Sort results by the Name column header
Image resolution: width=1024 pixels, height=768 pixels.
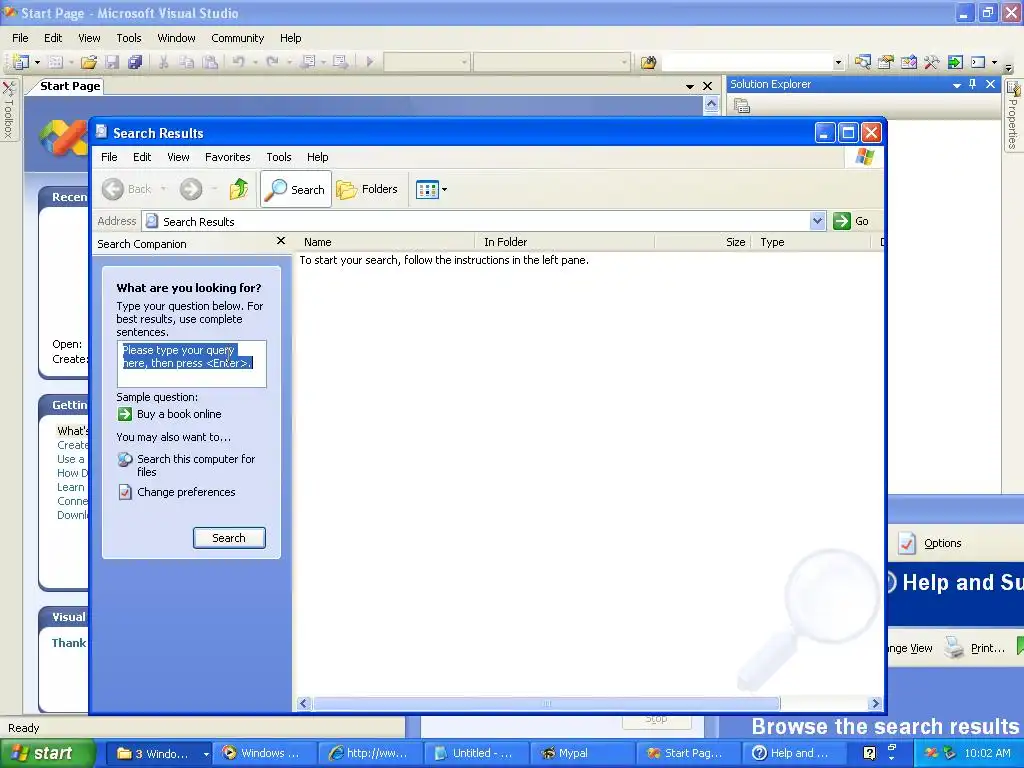(x=385, y=242)
